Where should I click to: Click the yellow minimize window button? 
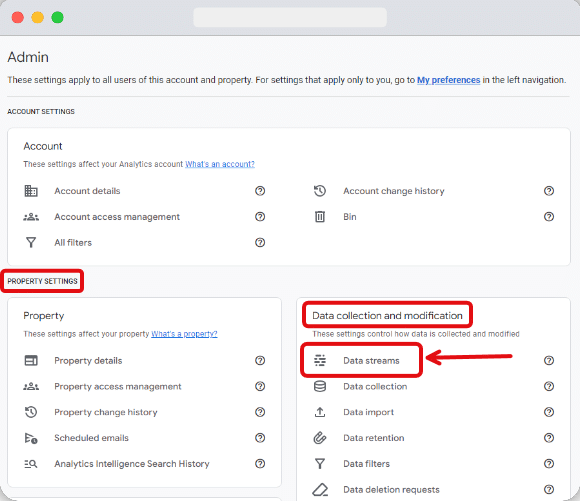pos(37,17)
